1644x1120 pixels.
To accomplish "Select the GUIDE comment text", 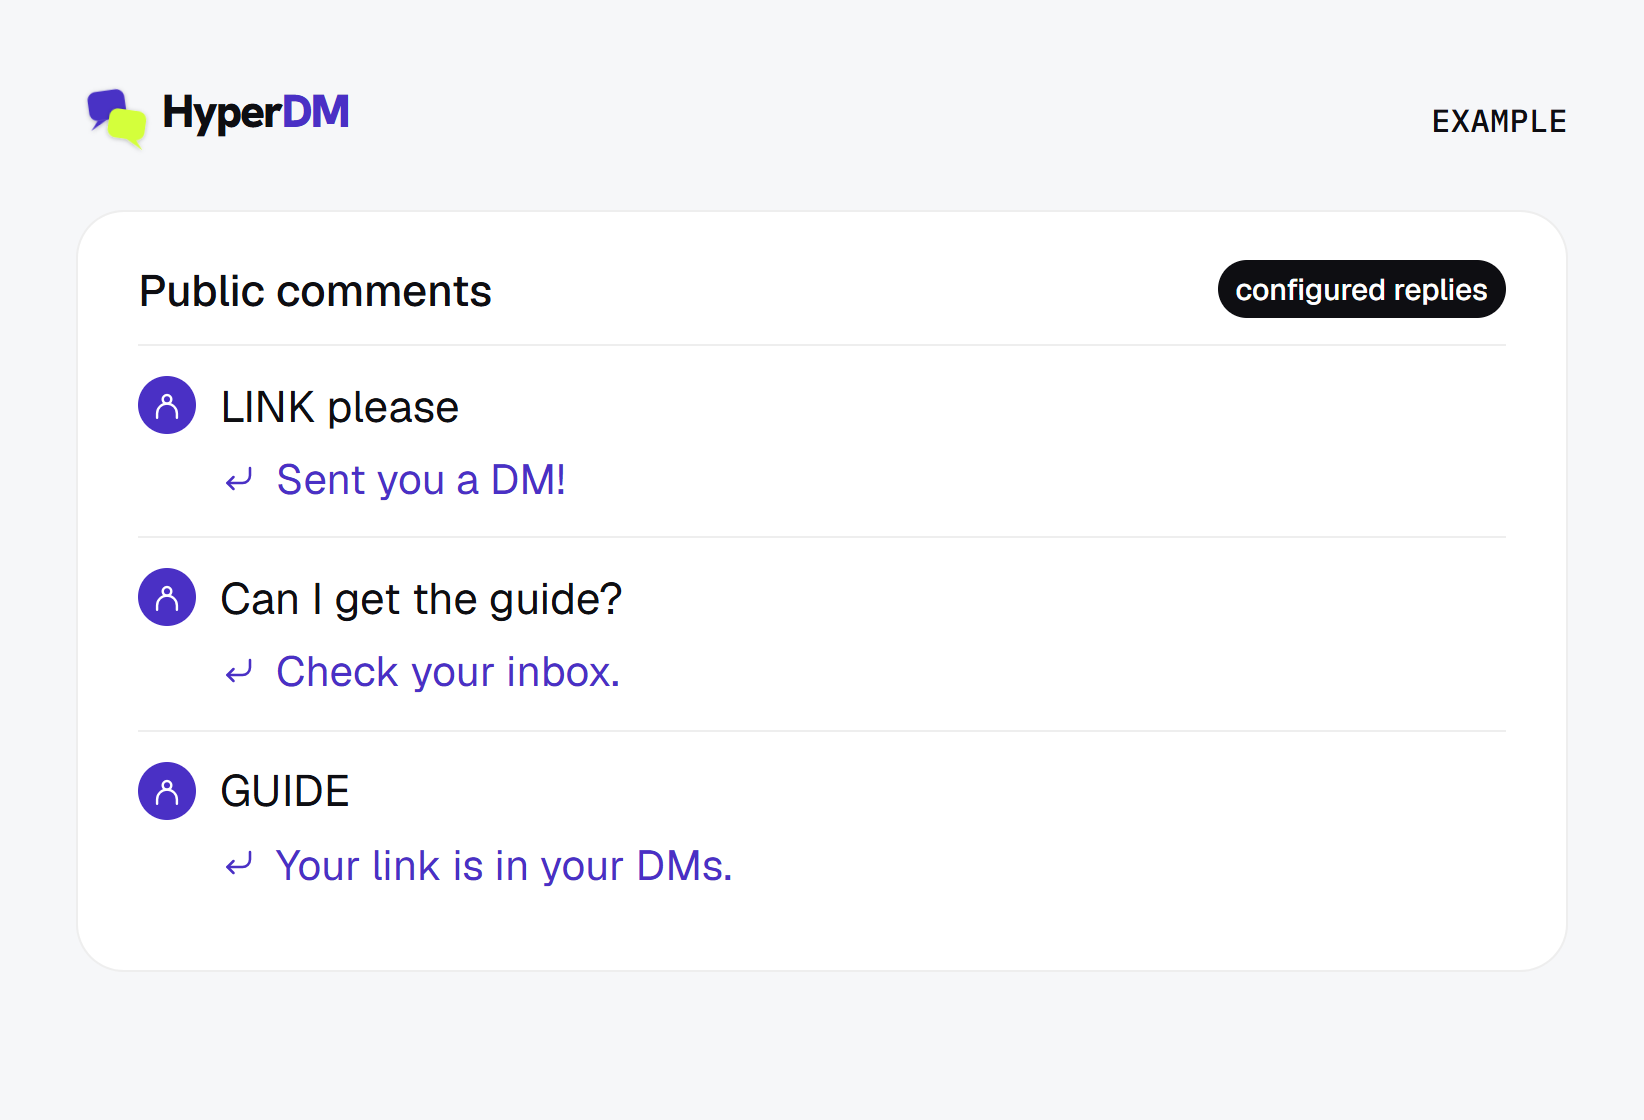I will tap(285, 791).
